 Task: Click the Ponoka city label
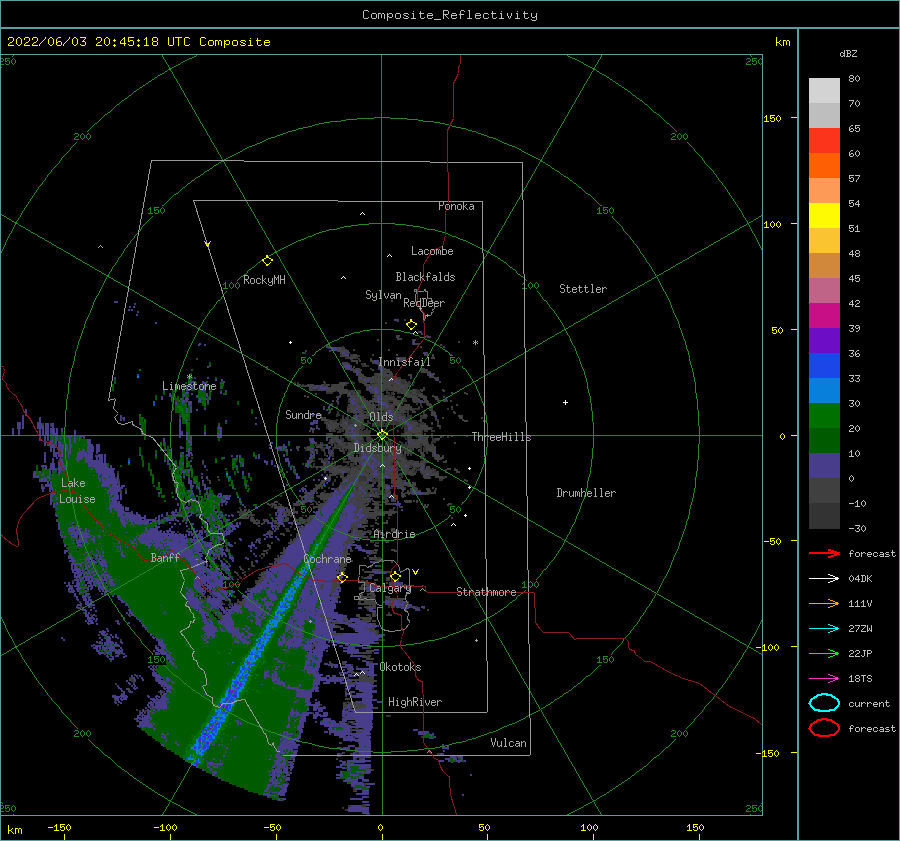click(456, 206)
